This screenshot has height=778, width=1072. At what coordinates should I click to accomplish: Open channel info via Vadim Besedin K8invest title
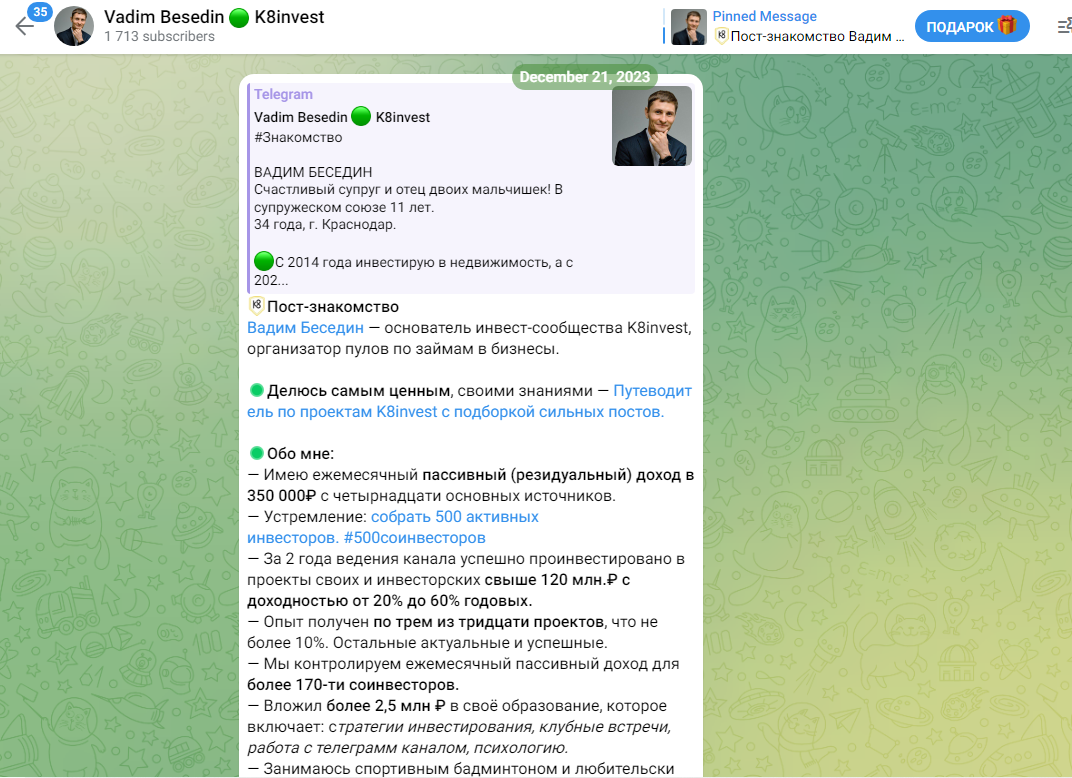click(x=214, y=17)
